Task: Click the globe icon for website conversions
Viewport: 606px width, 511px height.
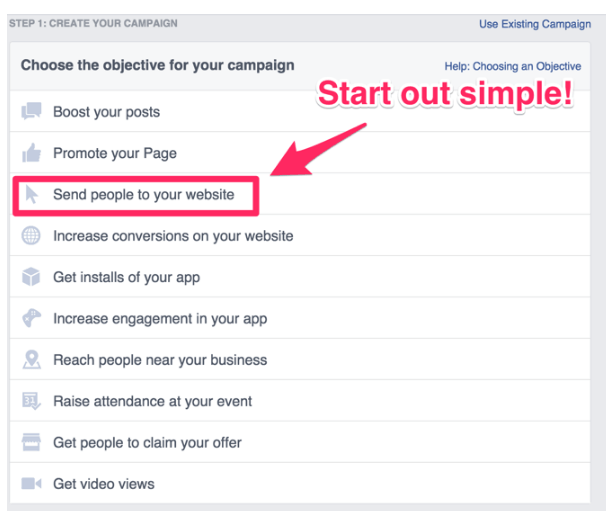Action: pos(31,235)
